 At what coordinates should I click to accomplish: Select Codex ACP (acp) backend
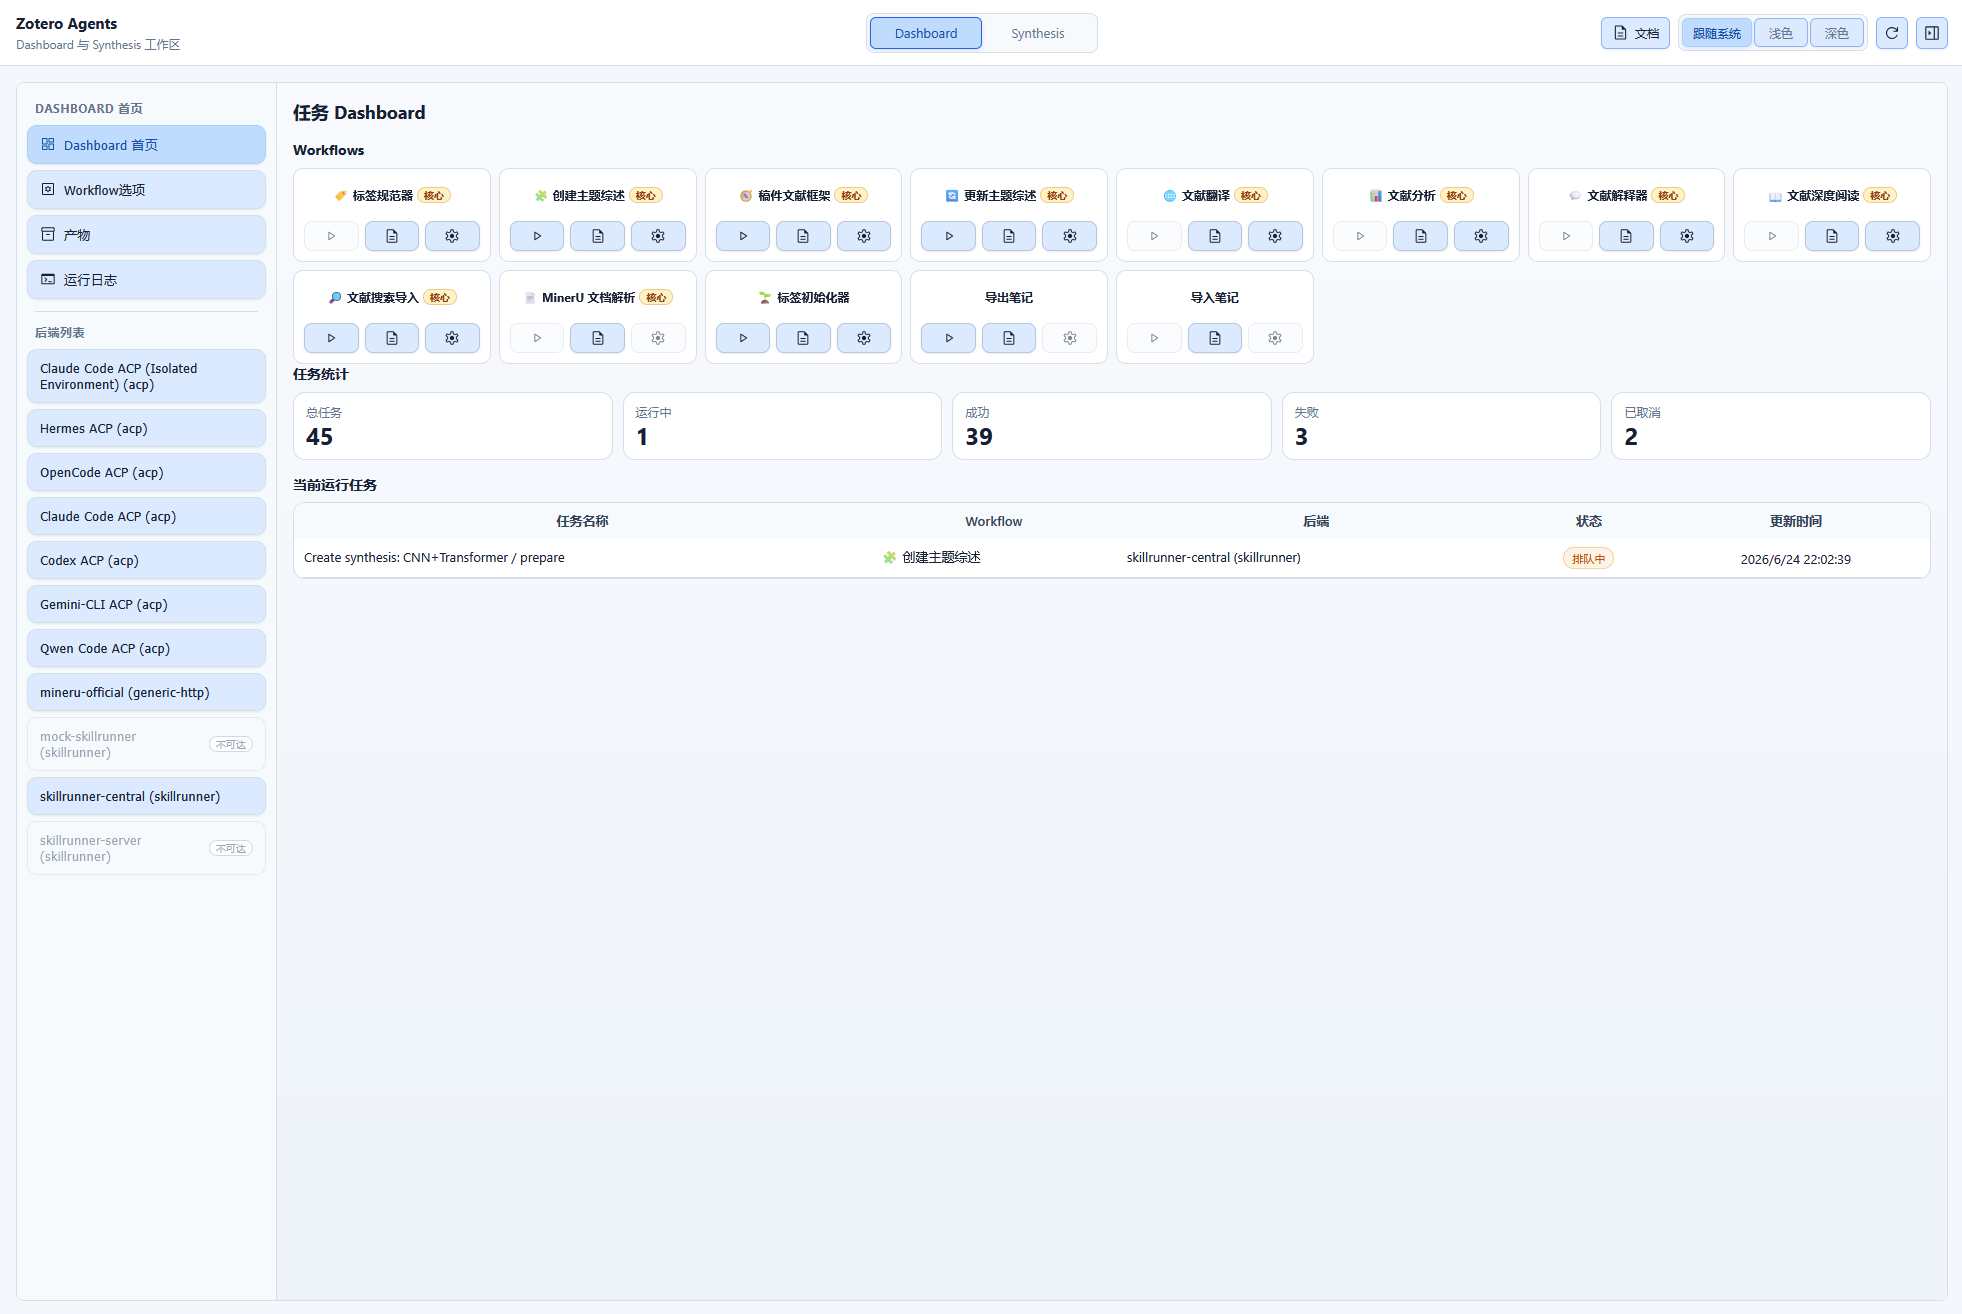146,560
